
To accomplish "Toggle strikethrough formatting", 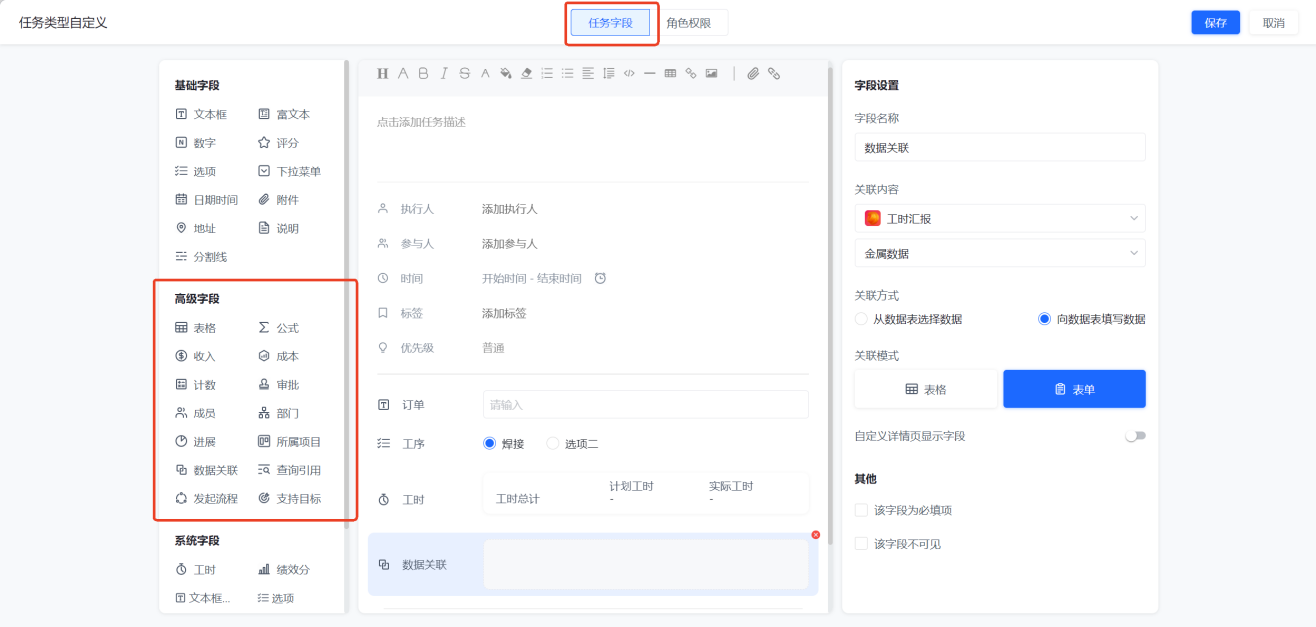I will pos(464,73).
